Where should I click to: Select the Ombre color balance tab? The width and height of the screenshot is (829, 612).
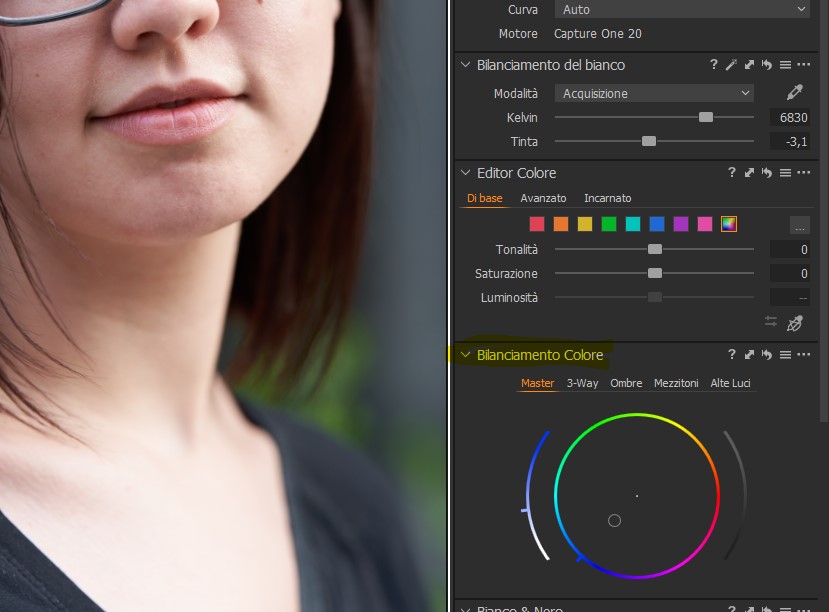tap(626, 383)
